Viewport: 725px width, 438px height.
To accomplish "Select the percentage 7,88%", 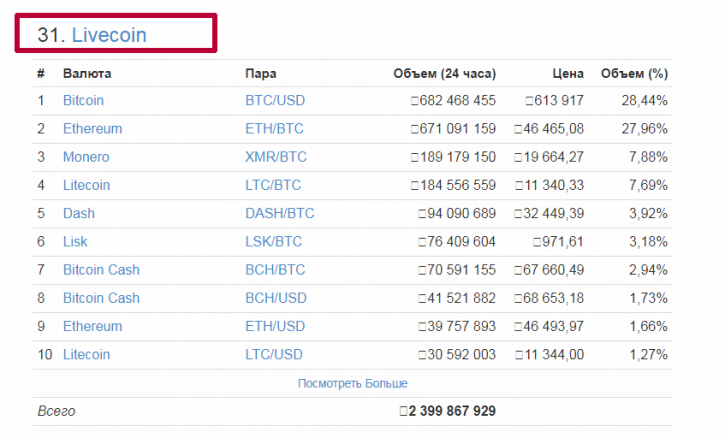I will (648, 157).
